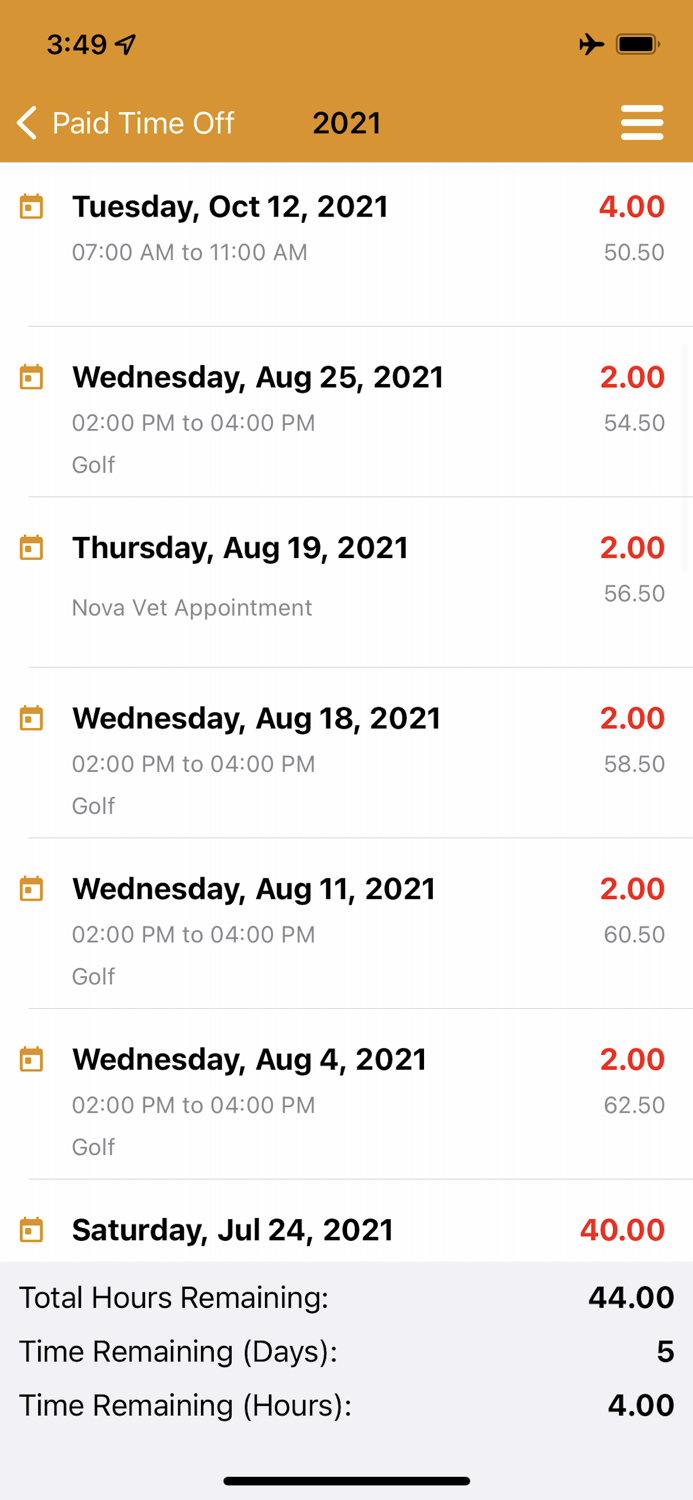Open the Tuesday, Oct 12, 2021 entry
Screen dimensions: 693x1500
[x=230, y=206]
